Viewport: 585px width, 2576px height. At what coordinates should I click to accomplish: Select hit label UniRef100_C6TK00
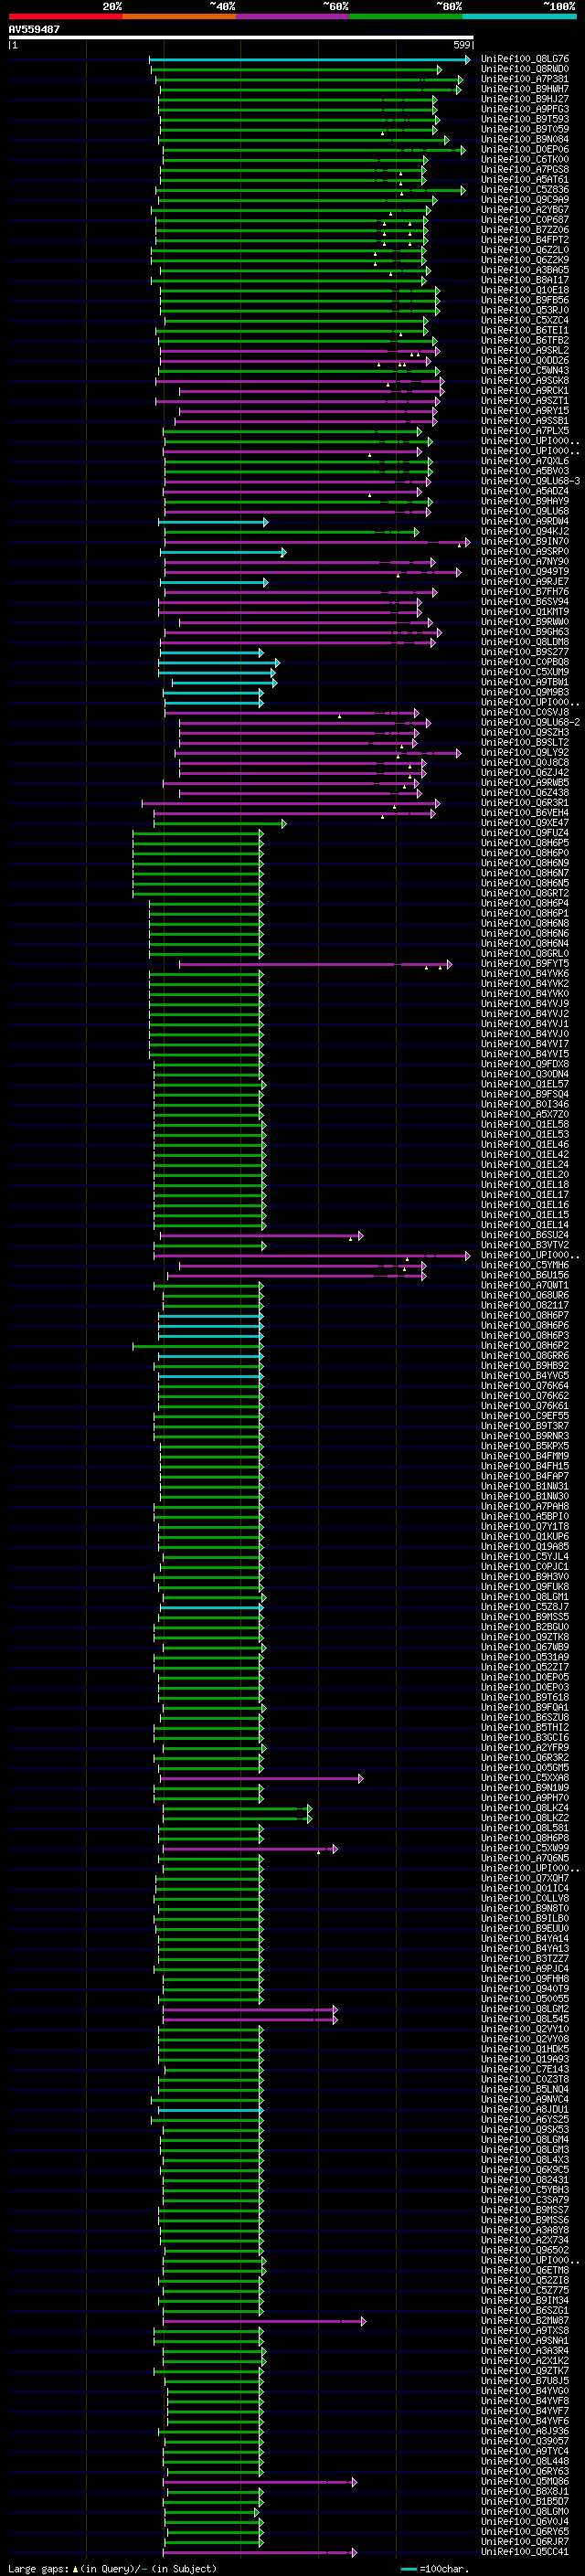pos(525,159)
